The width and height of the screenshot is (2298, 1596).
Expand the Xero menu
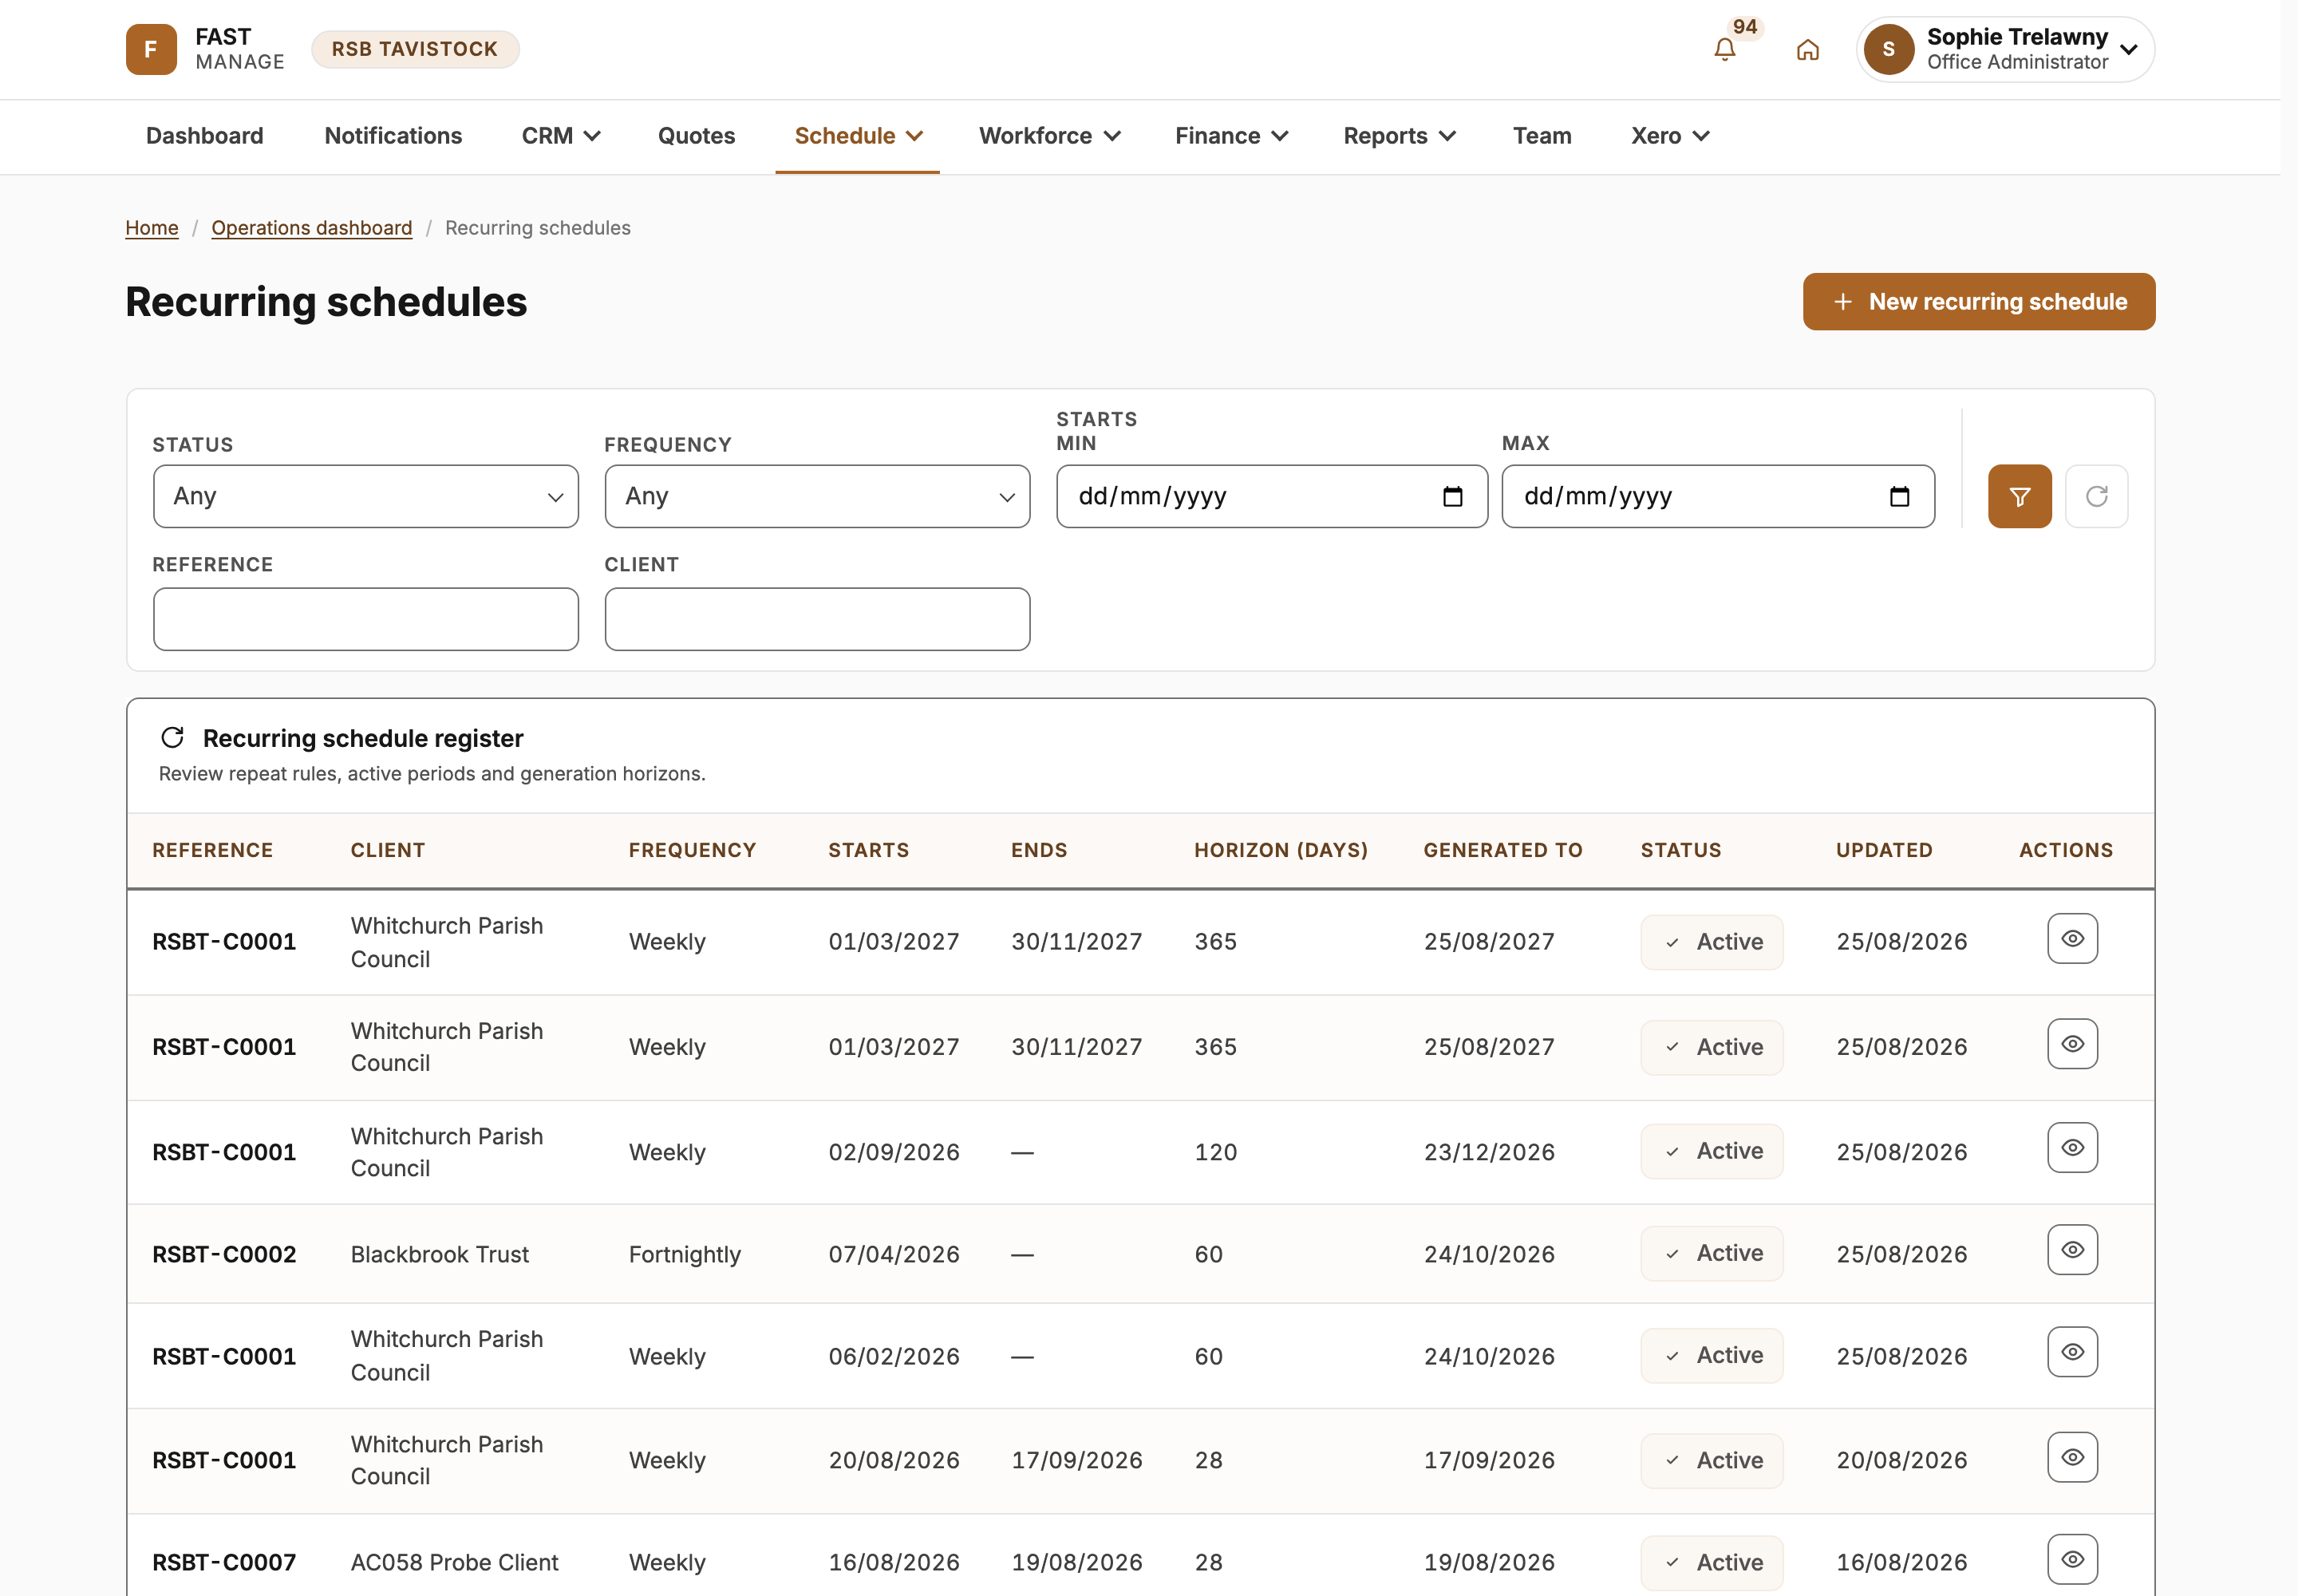point(1670,136)
